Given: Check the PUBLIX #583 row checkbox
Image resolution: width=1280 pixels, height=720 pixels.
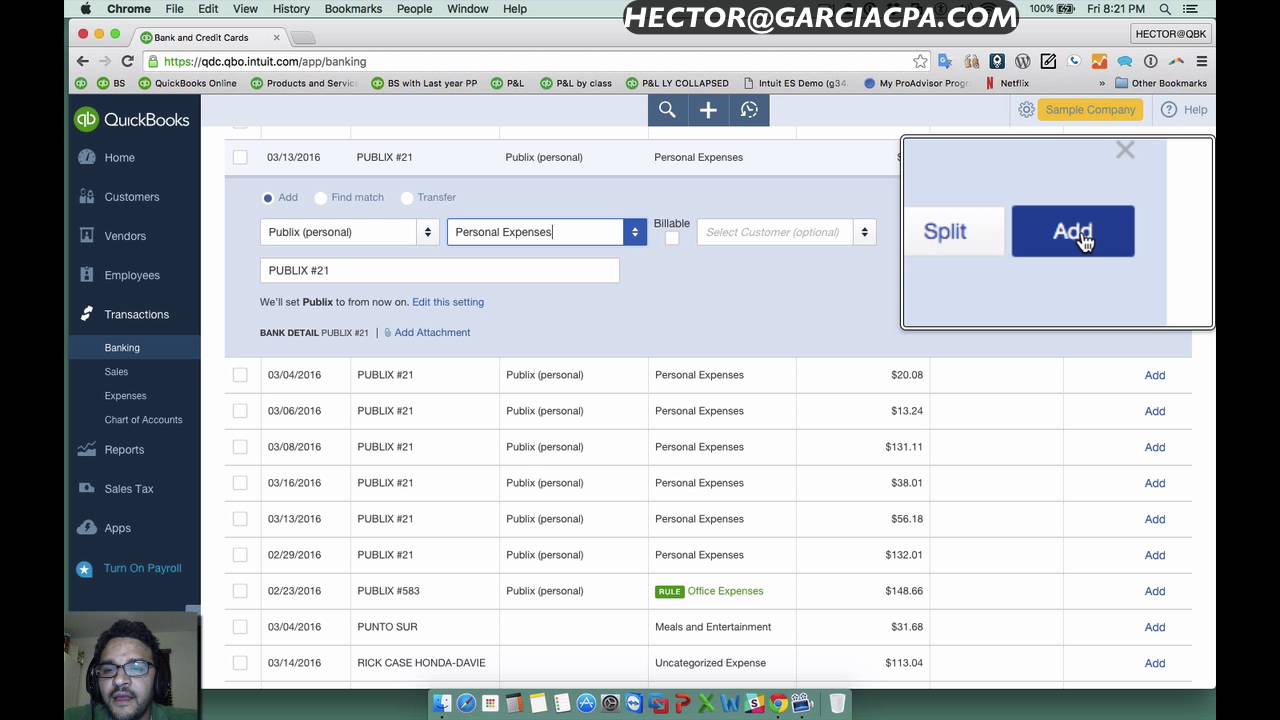Looking at the screenshot, I should 240,591.
